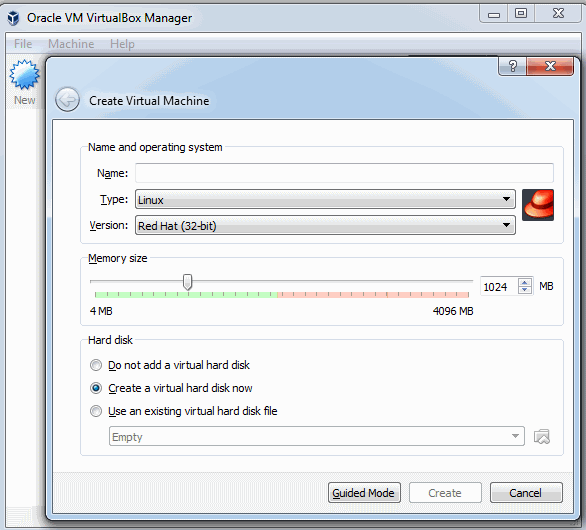Open the File menu
The height and width of the screenshot is (530, 586).
[23, 44]
